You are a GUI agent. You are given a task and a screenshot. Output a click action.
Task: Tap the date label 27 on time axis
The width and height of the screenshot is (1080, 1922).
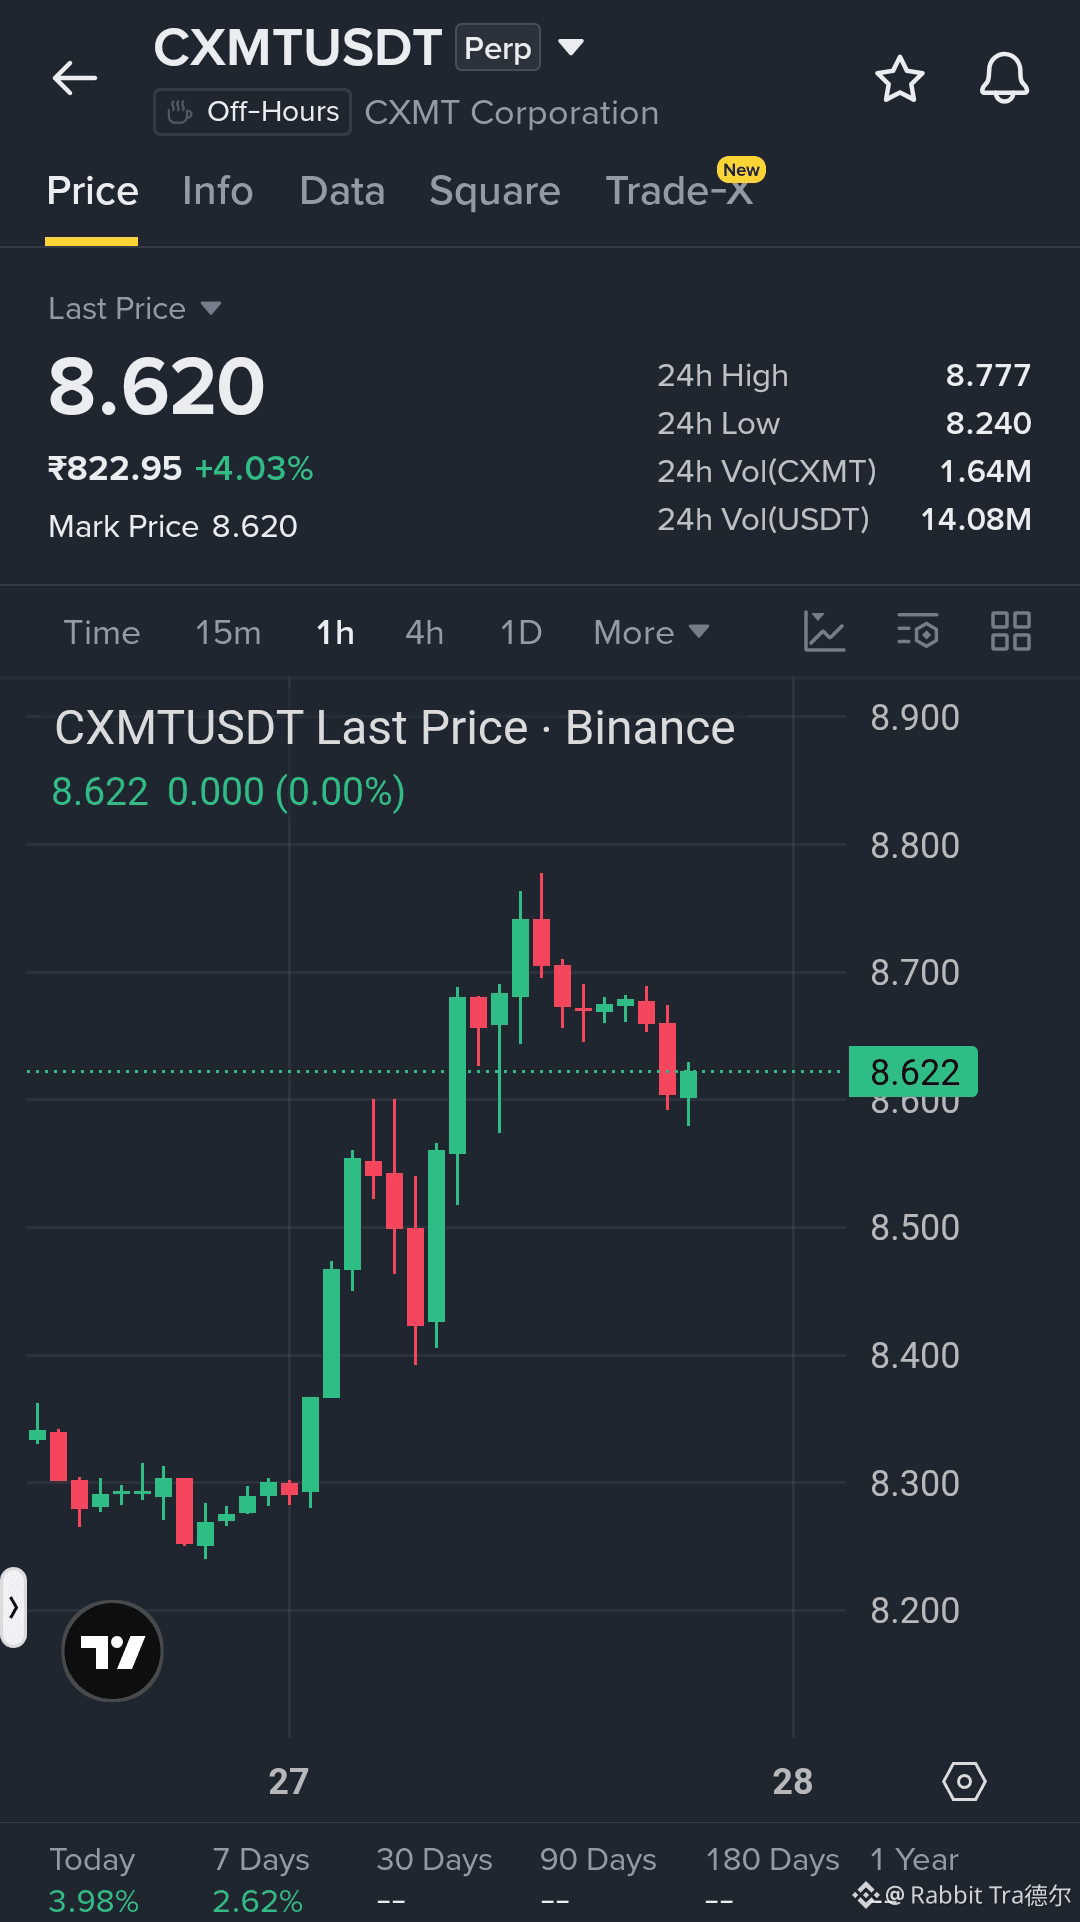click(x=289, y=1781)
